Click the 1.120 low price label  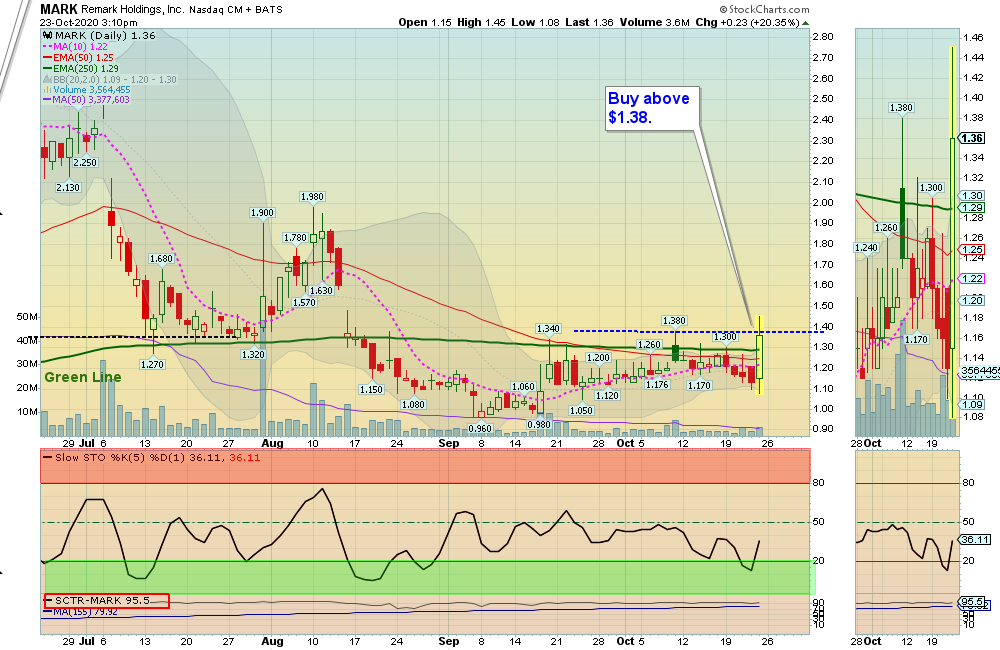tap(607, 395)
